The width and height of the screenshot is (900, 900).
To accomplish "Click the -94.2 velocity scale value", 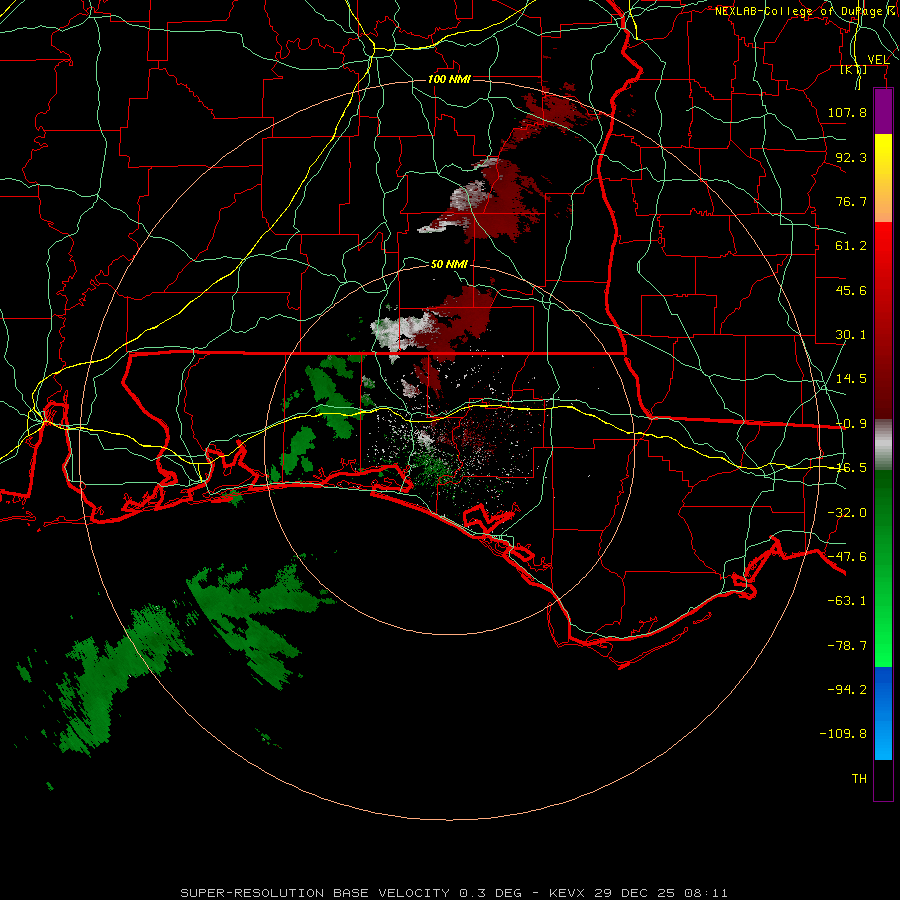I will [847, 689].
